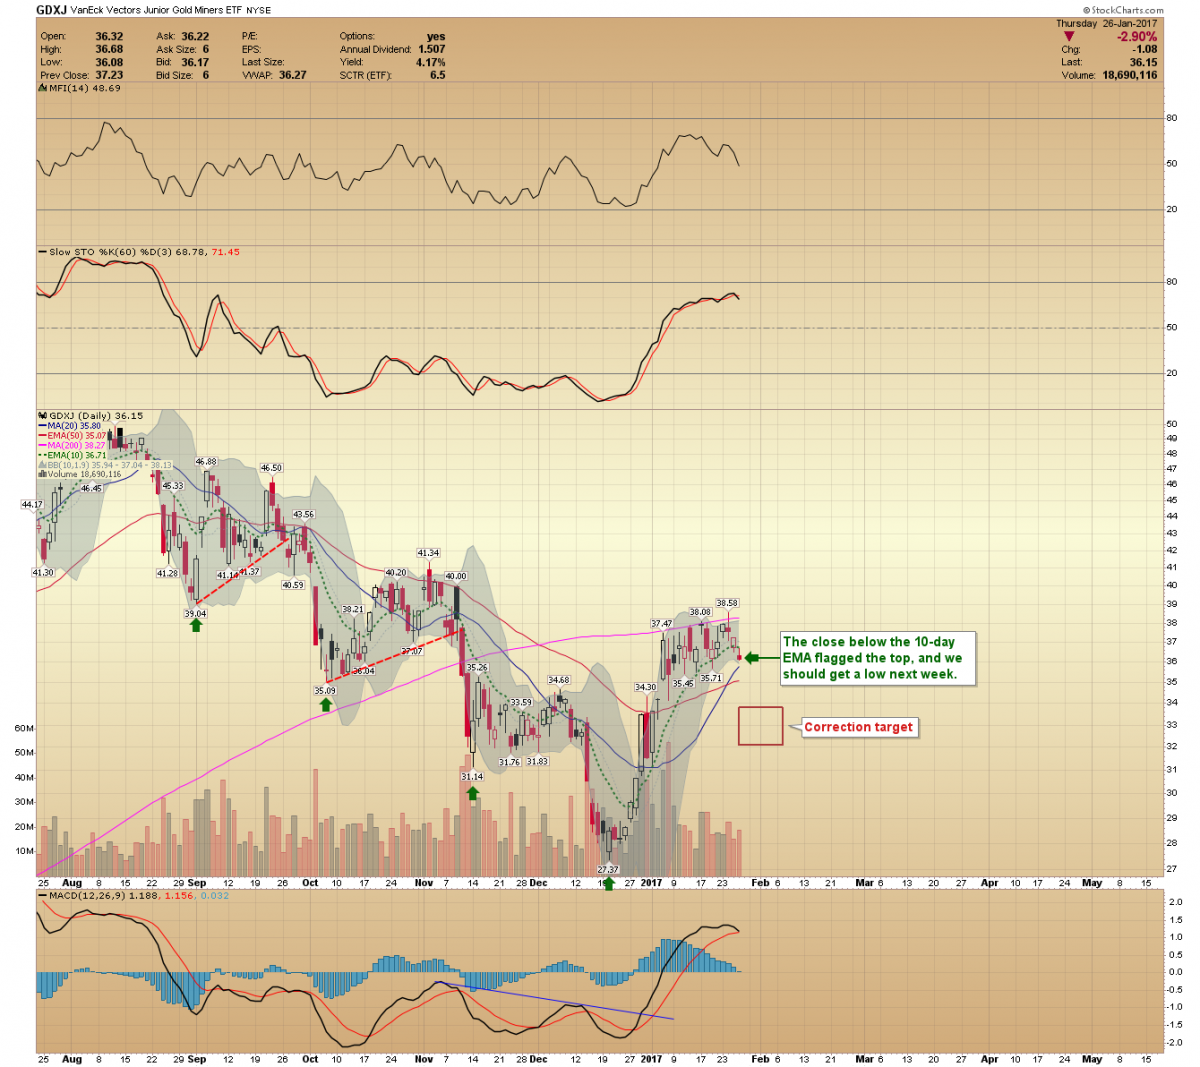Screen dimensions: 1200x1067
Task: Click the red Correction target label
Action: click(858, 727)
